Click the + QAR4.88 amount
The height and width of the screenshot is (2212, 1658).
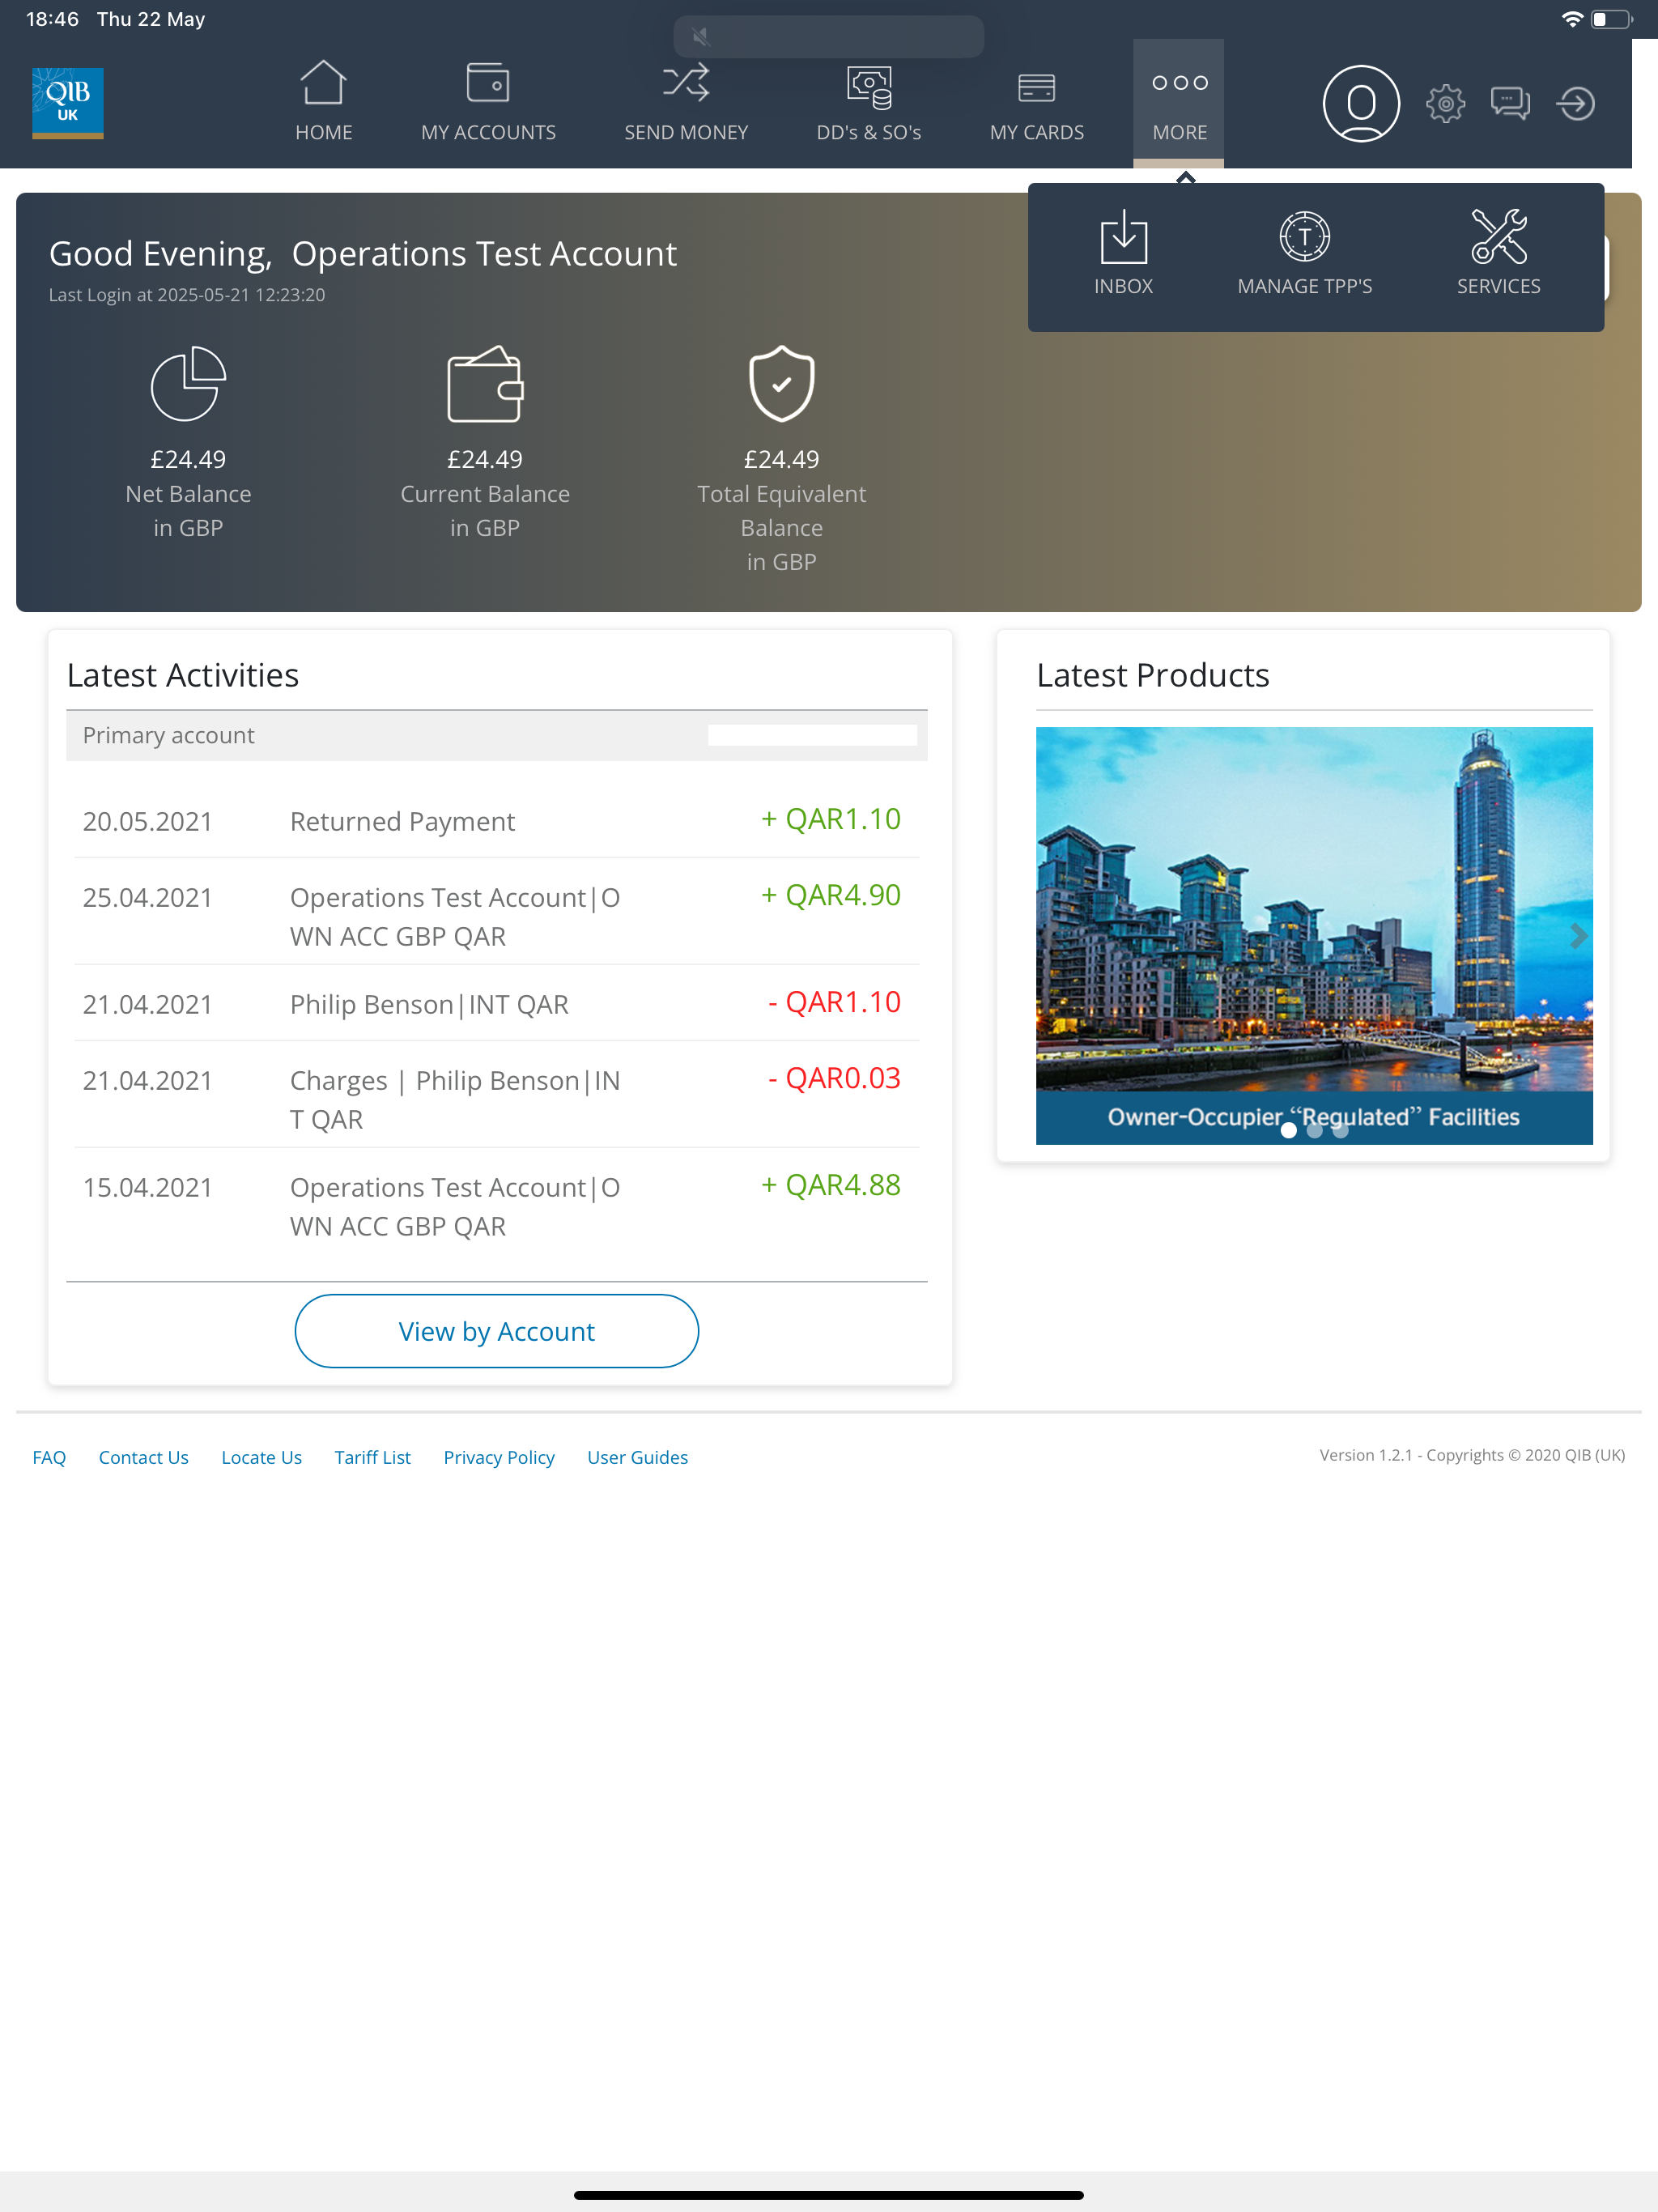(x=830, y=1185)
